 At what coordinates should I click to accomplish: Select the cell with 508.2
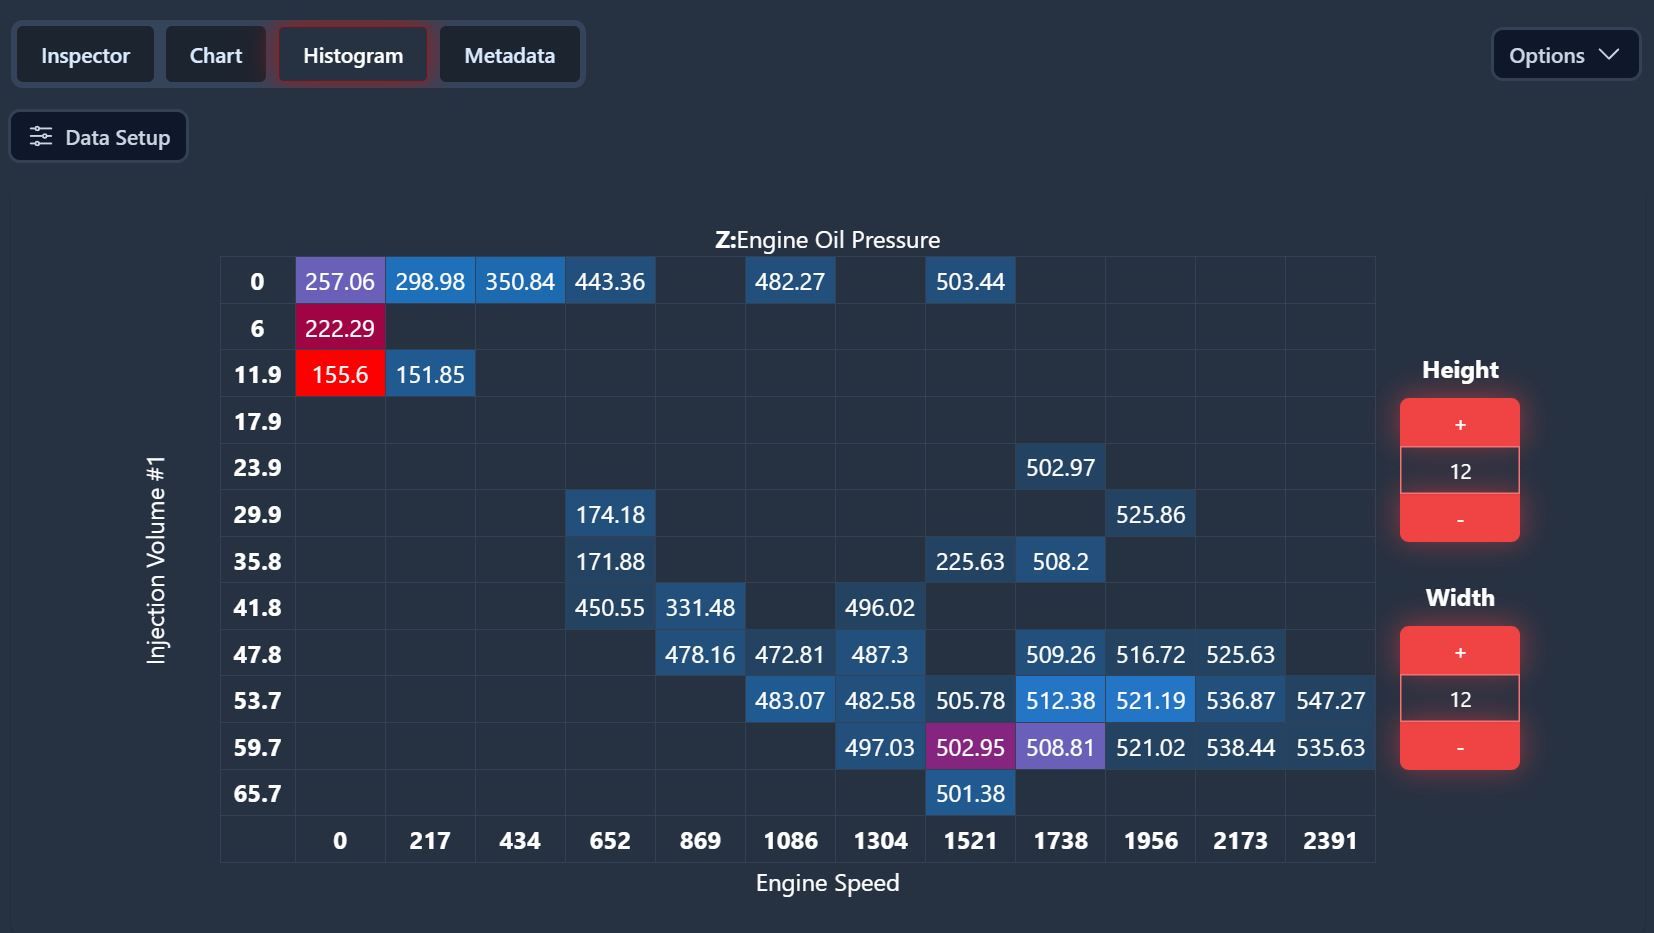(x=1060, y=561)
